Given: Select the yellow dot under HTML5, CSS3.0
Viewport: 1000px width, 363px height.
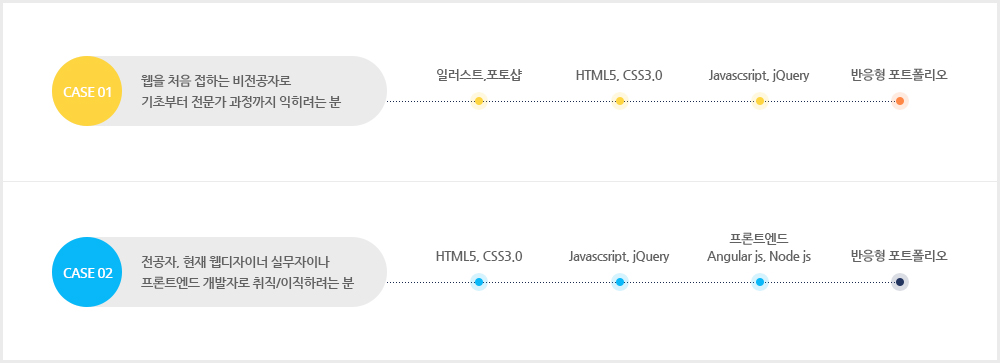Looking at the screenshot, I should (619, 101).
